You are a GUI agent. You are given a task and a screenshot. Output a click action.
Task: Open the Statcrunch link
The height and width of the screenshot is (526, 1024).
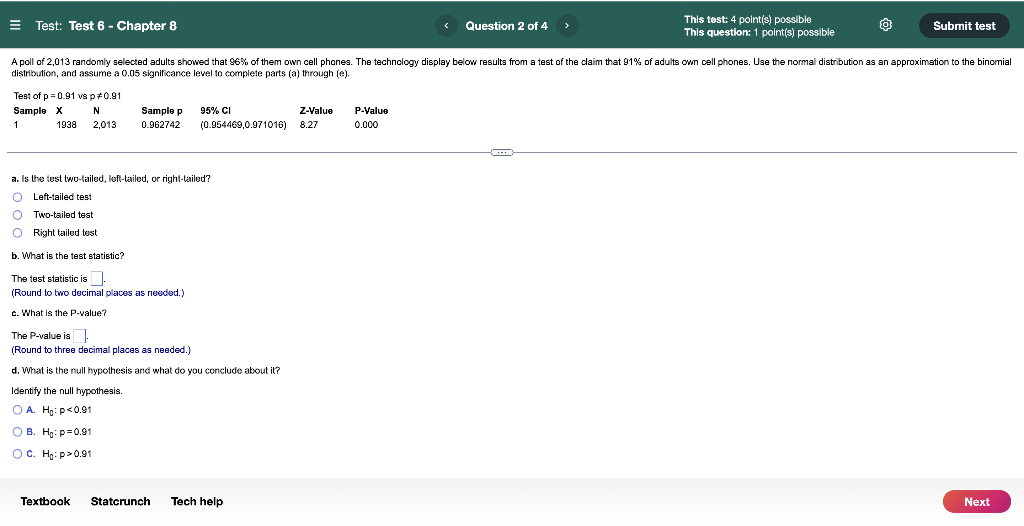tap(120, 501)
